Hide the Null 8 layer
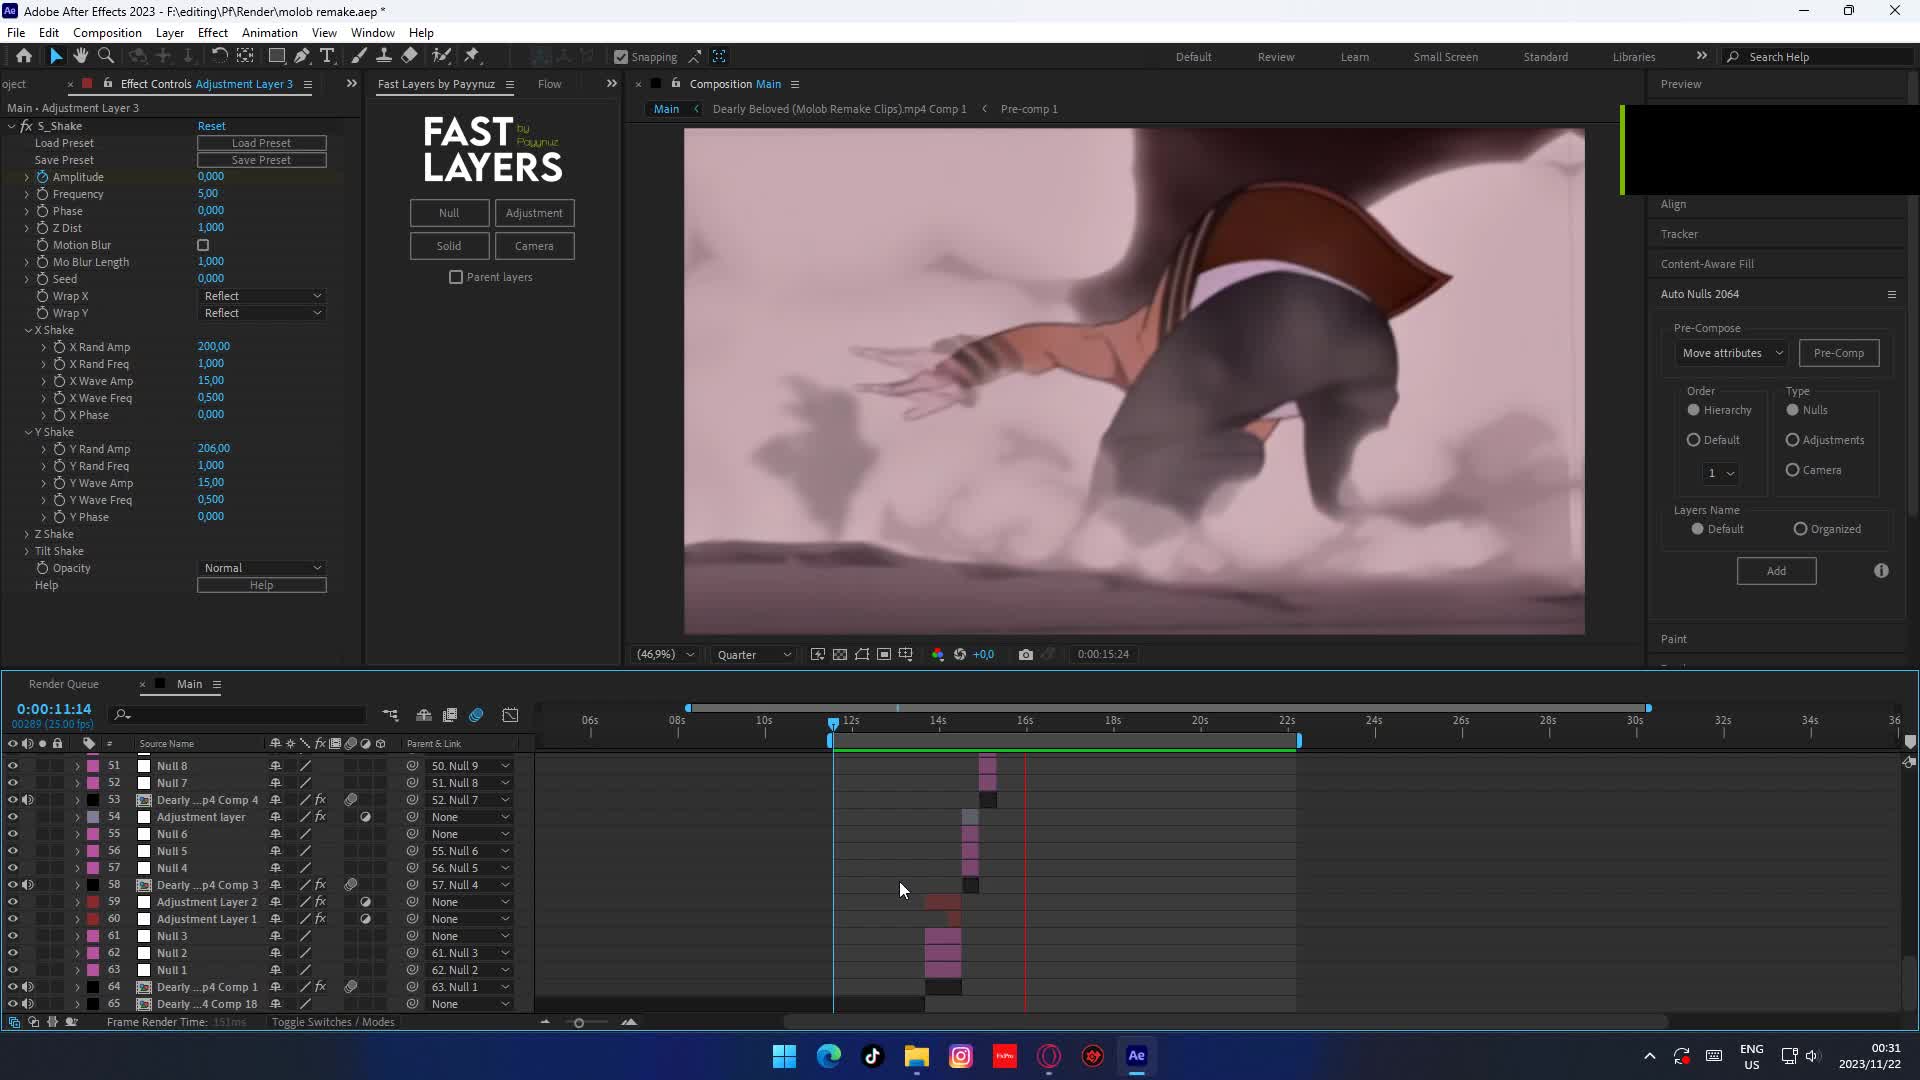 12,766
